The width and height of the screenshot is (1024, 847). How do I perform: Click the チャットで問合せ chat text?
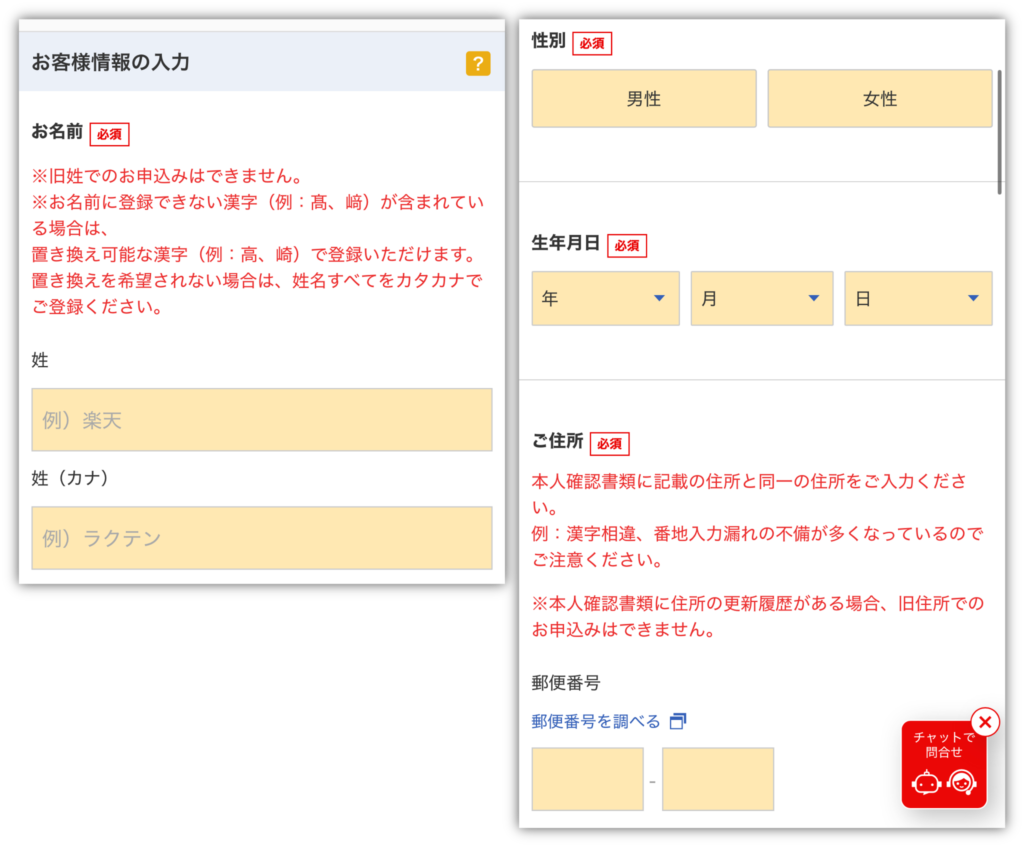pyautogui.click(x=943, y=745)
